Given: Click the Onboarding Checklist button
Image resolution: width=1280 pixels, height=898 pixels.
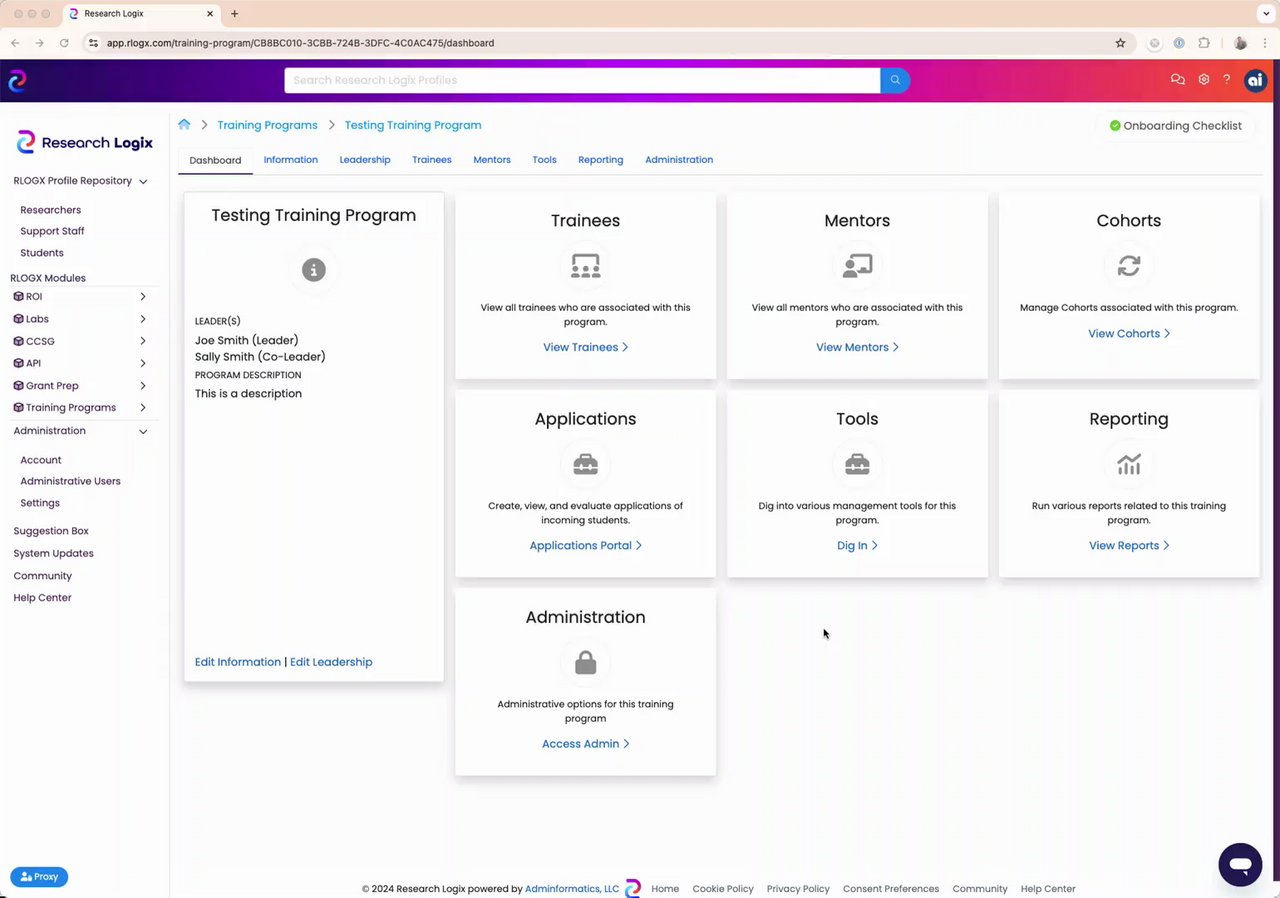Looking at the screenshot, I should tap(1175, 126).
